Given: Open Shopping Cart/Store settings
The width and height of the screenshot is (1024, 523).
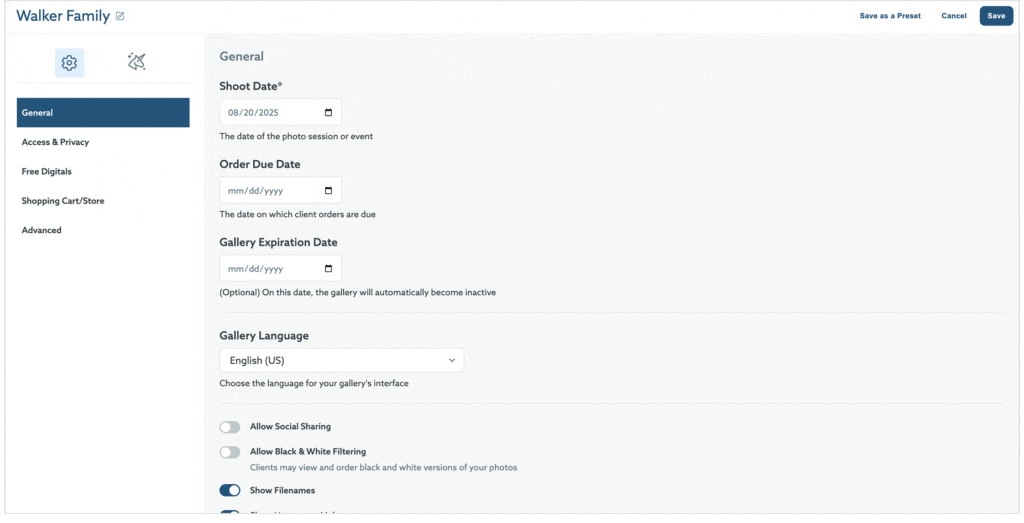Looking at the screenshot, I should [63, 201].
